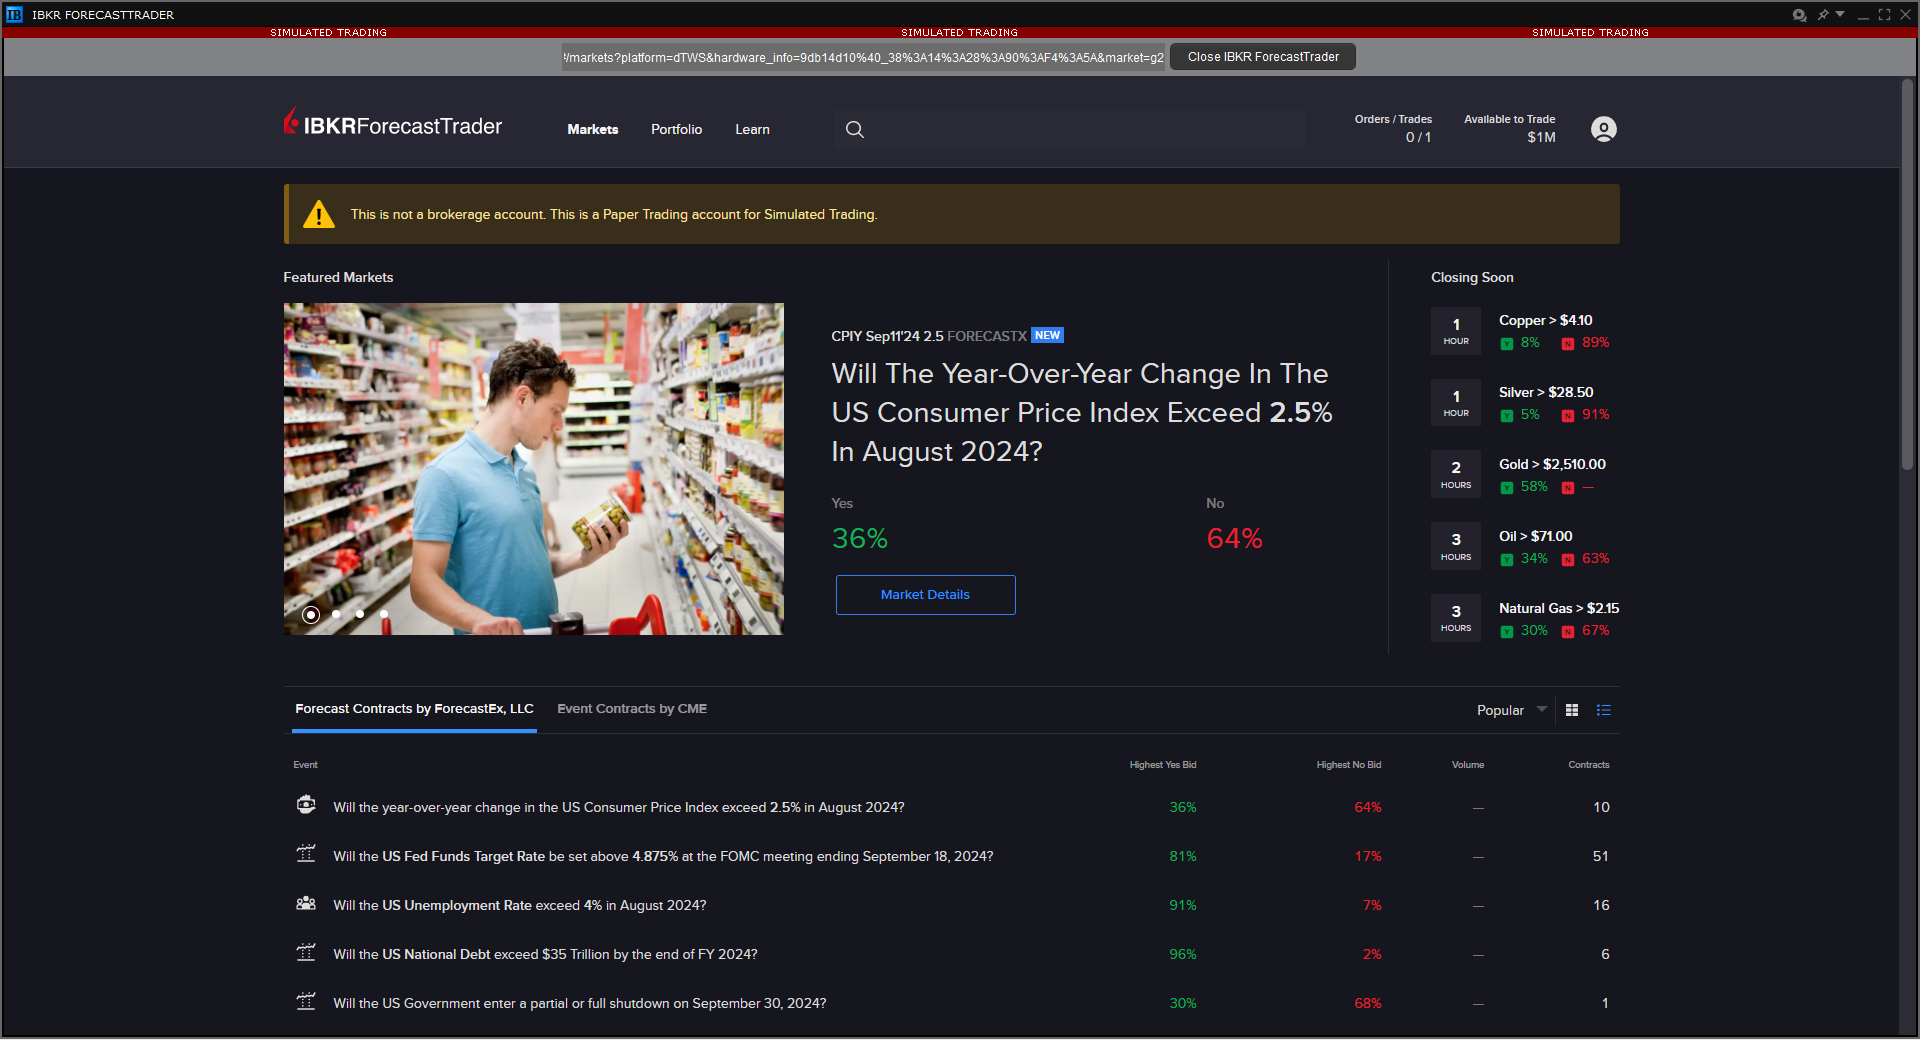This screenshot has width=1920, height=1040.
Task: Click Gold green Yes icon
Action: pyautogui.click(x=1507, y=488)
